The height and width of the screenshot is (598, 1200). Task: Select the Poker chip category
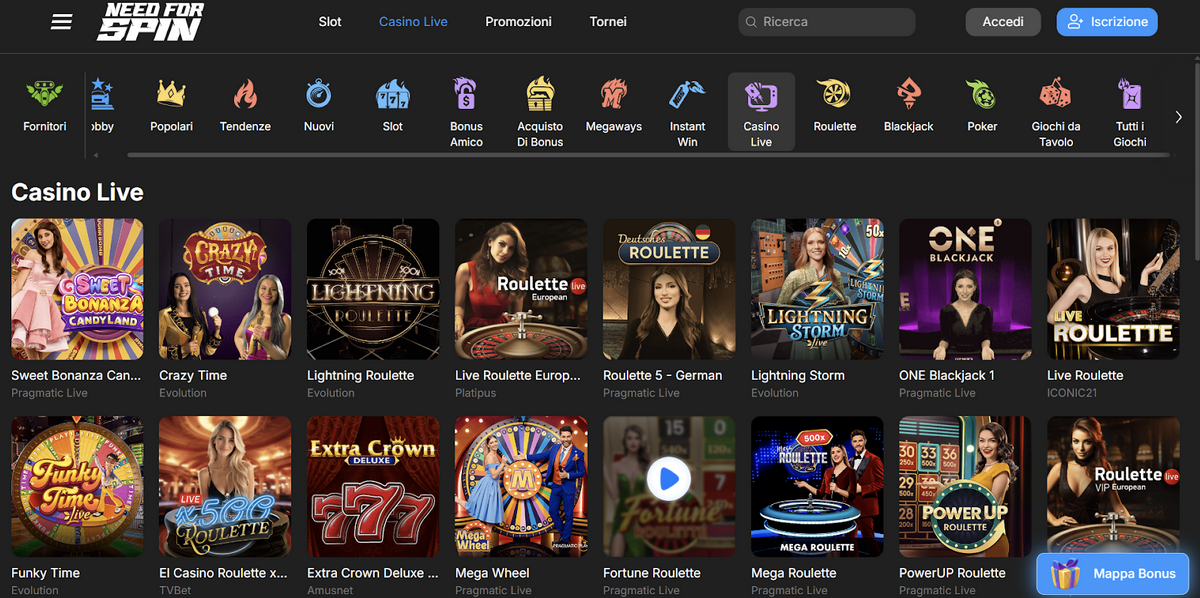[982, 106]
